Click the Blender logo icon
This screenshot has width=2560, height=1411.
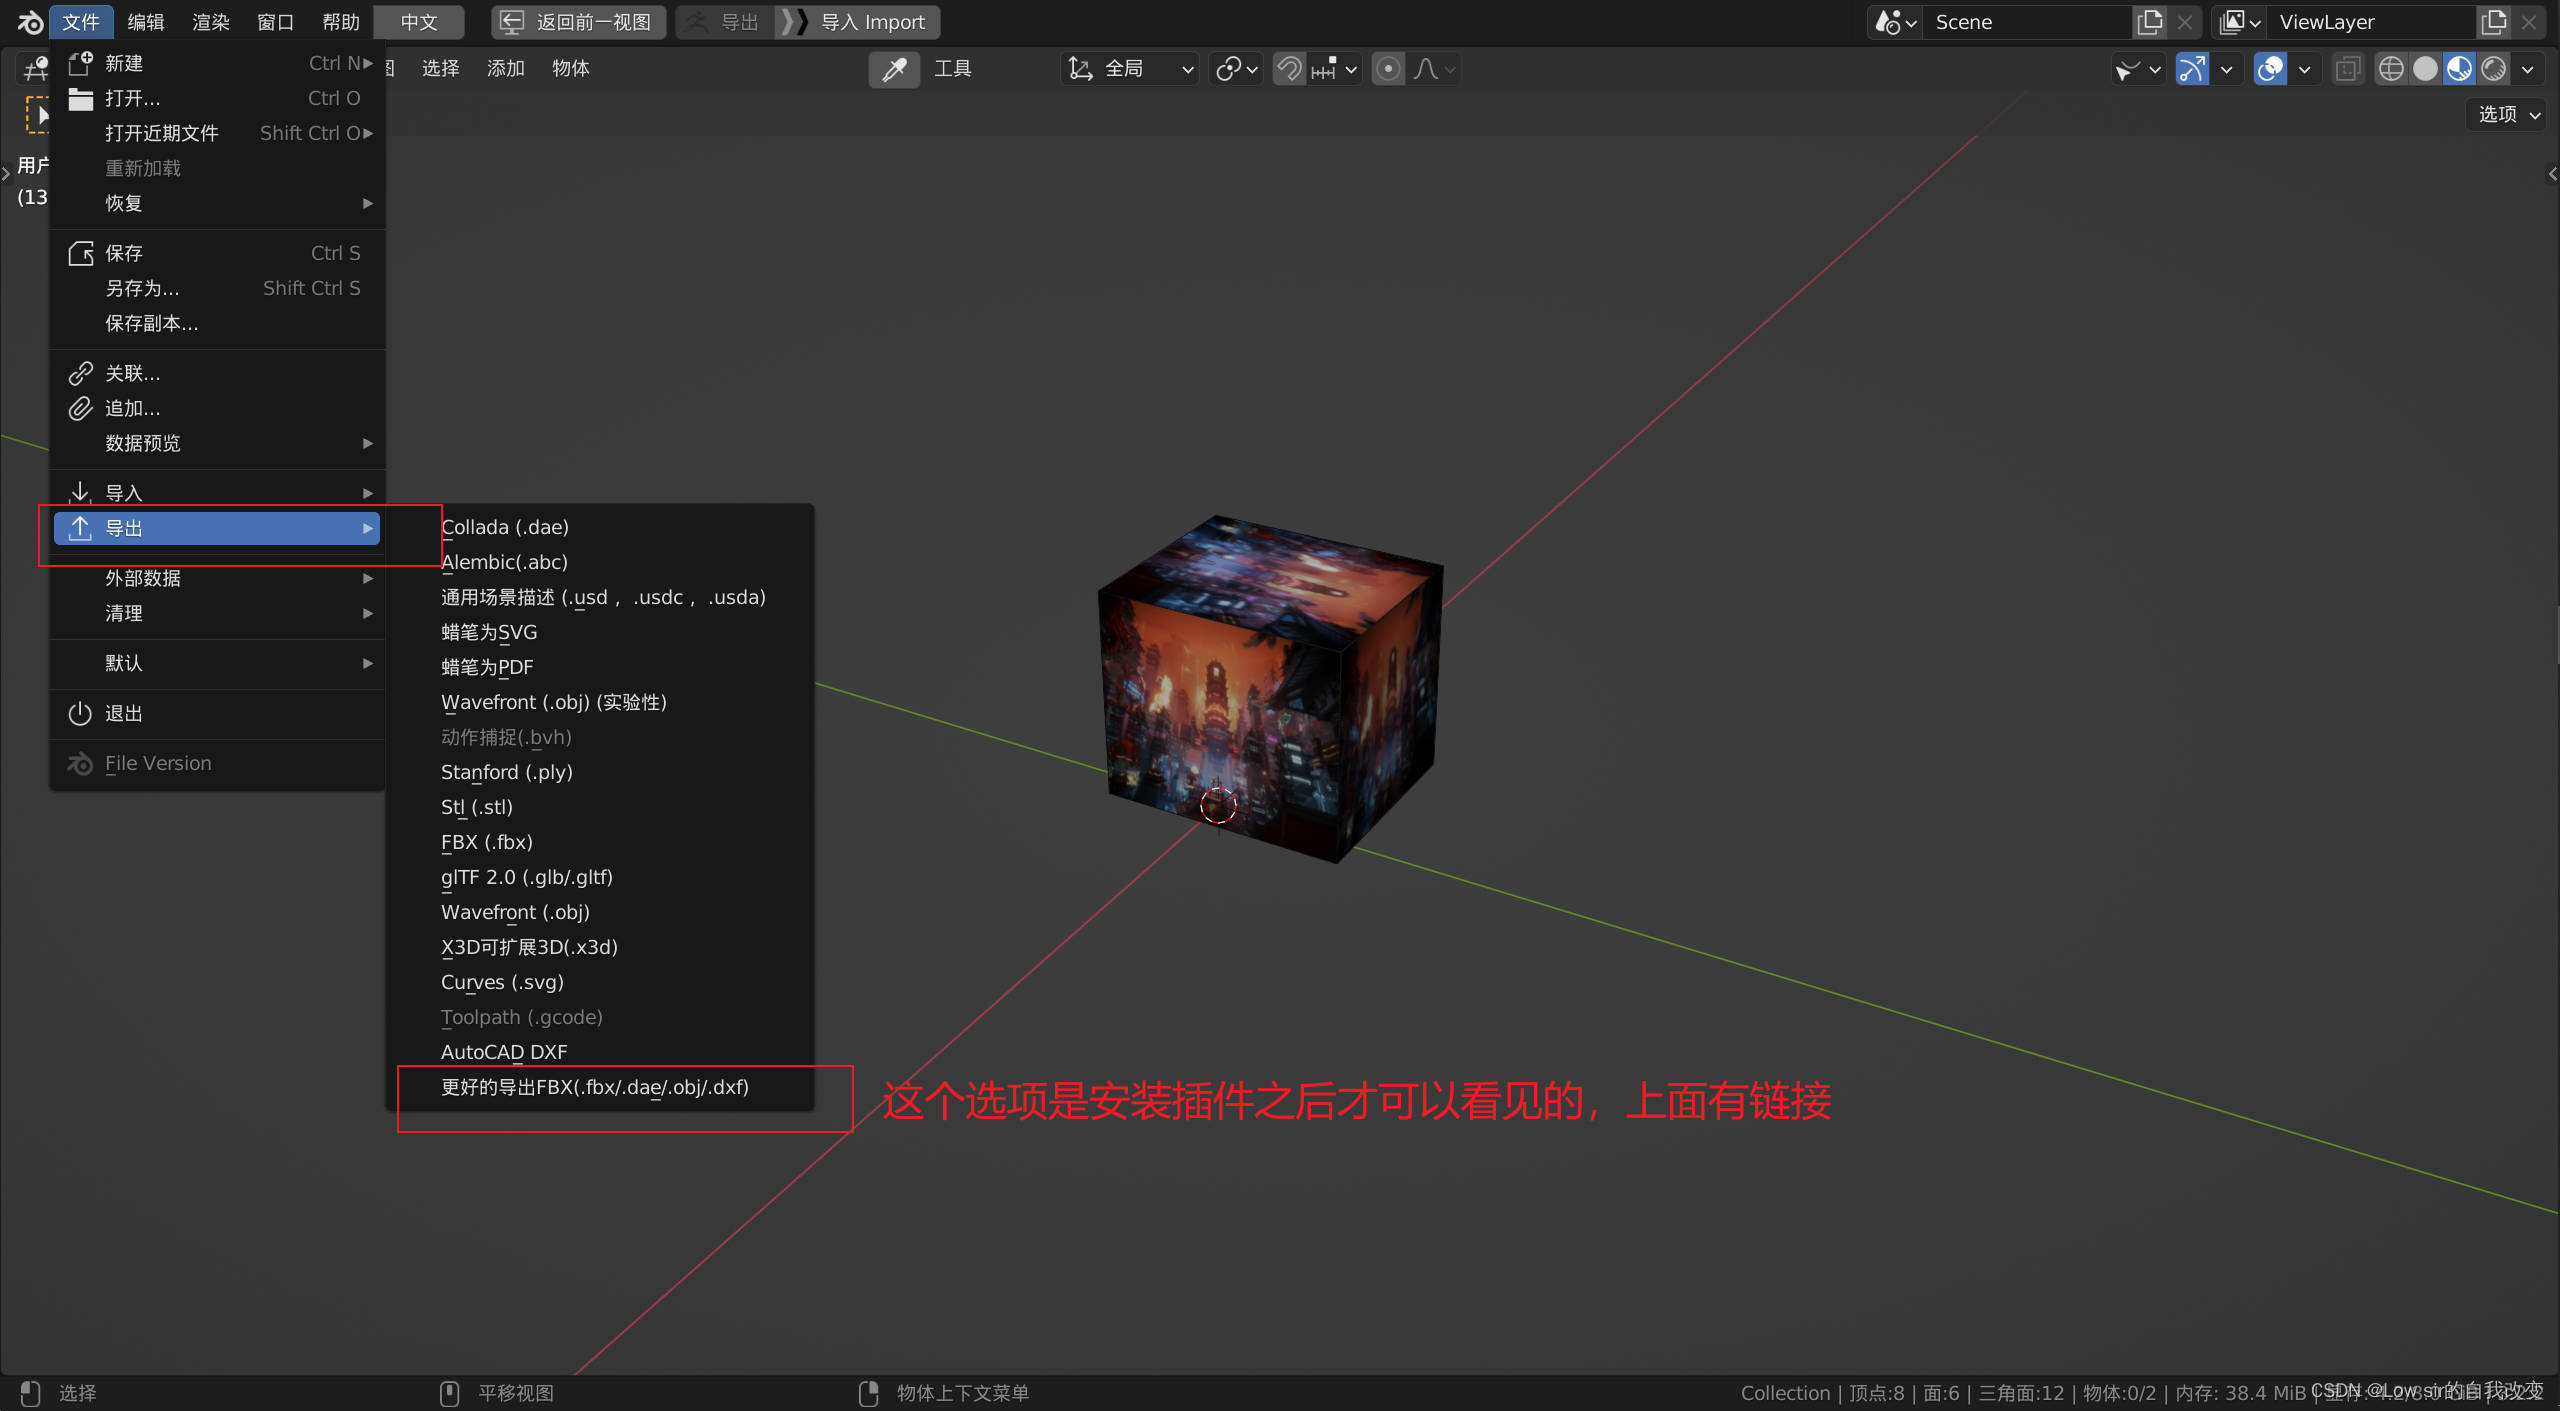coord(29,21)
